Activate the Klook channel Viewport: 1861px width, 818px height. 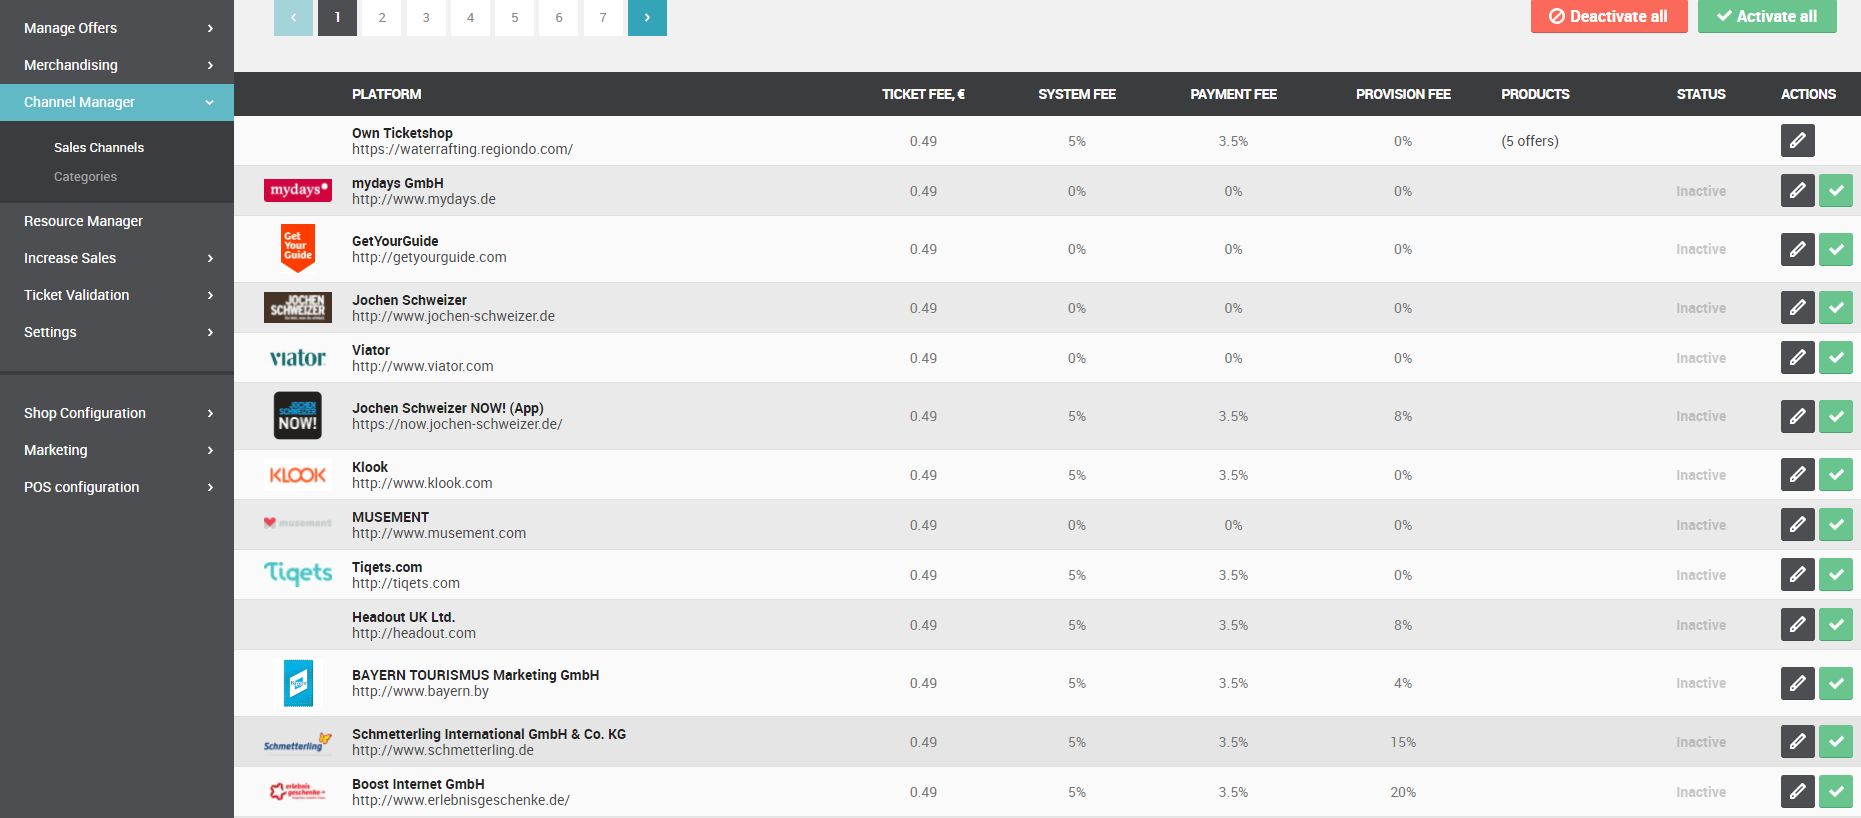[1836, 475]
